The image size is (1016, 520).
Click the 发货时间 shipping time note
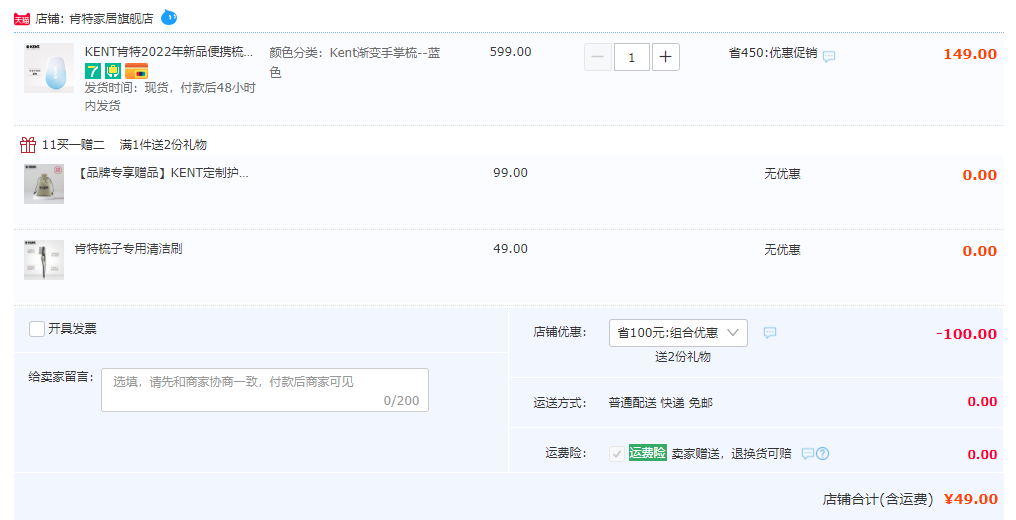tap(170, 96)
